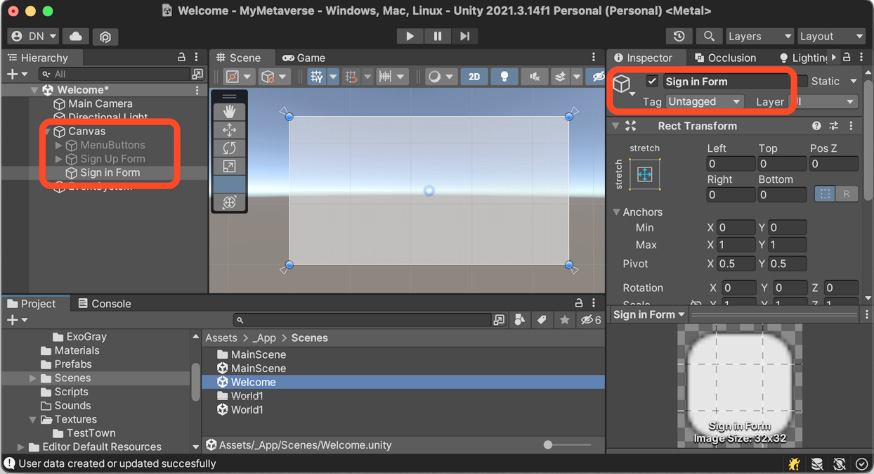Expand the Sign Up Form tree item
This screenshot has width=874, height=474.
point(59,159)
